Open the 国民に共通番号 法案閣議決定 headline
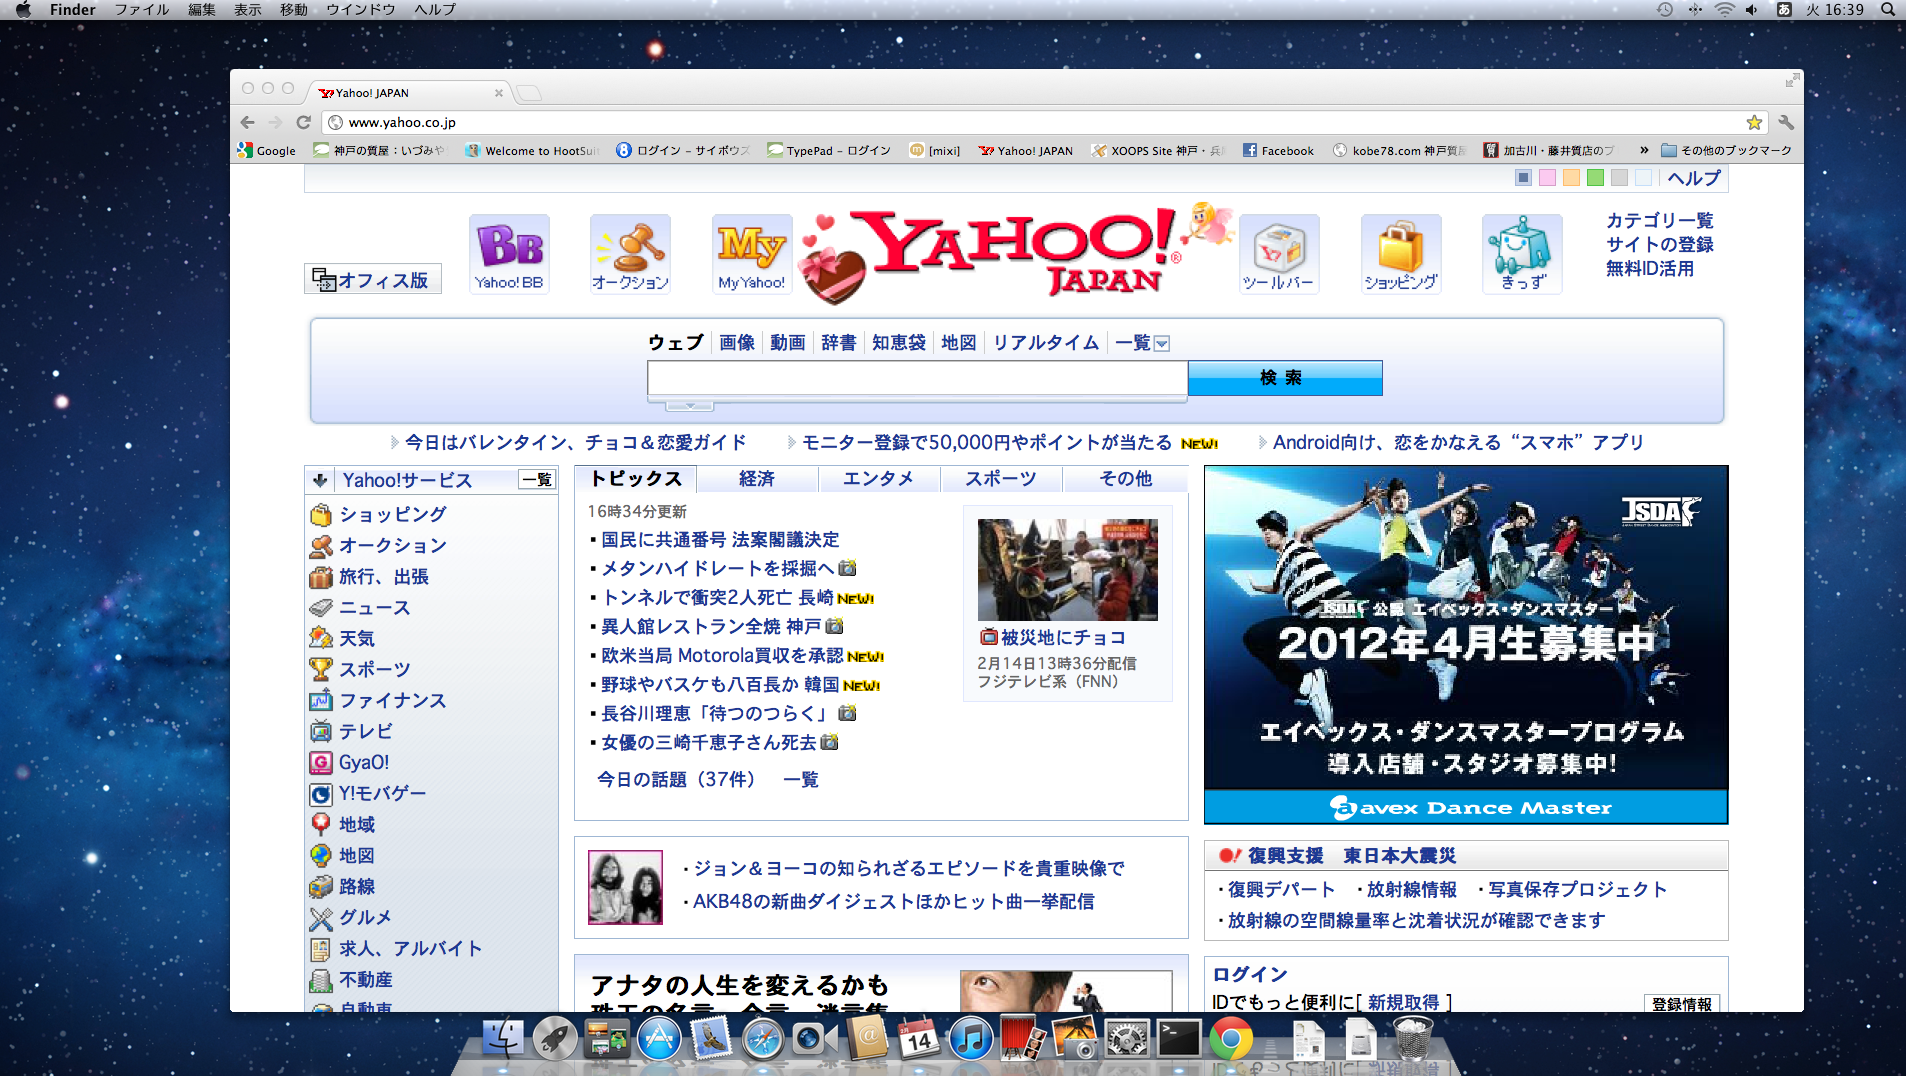Image resolution: width=1906 pixels, height=1076 pixels. [x=720, y=539]
